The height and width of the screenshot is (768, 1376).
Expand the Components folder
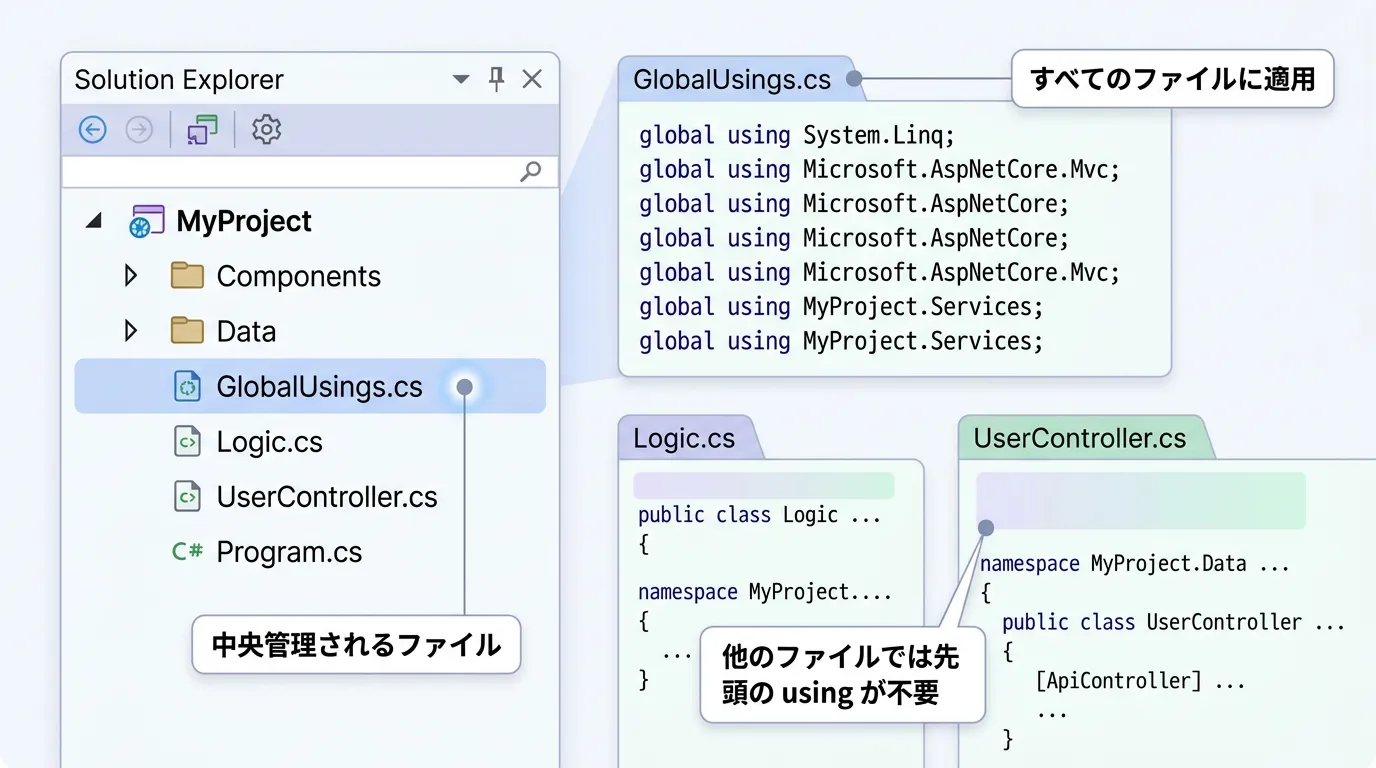click(x=130, y=276)
